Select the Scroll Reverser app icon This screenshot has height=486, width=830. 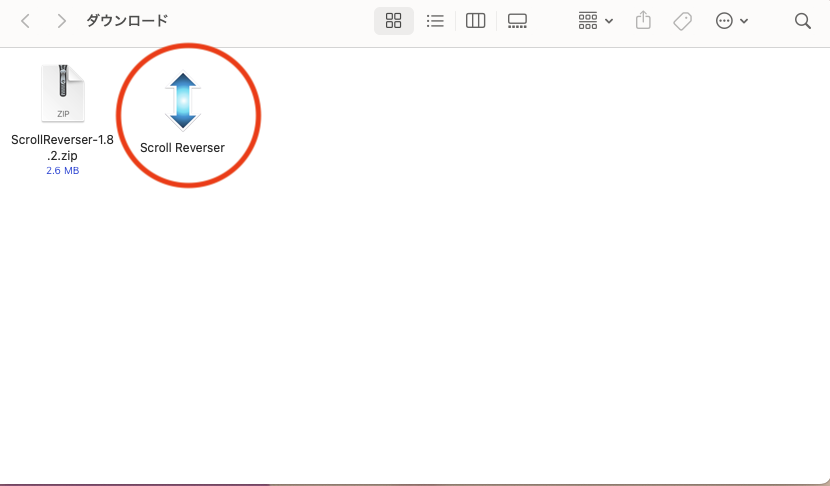(x=182, y=102)
